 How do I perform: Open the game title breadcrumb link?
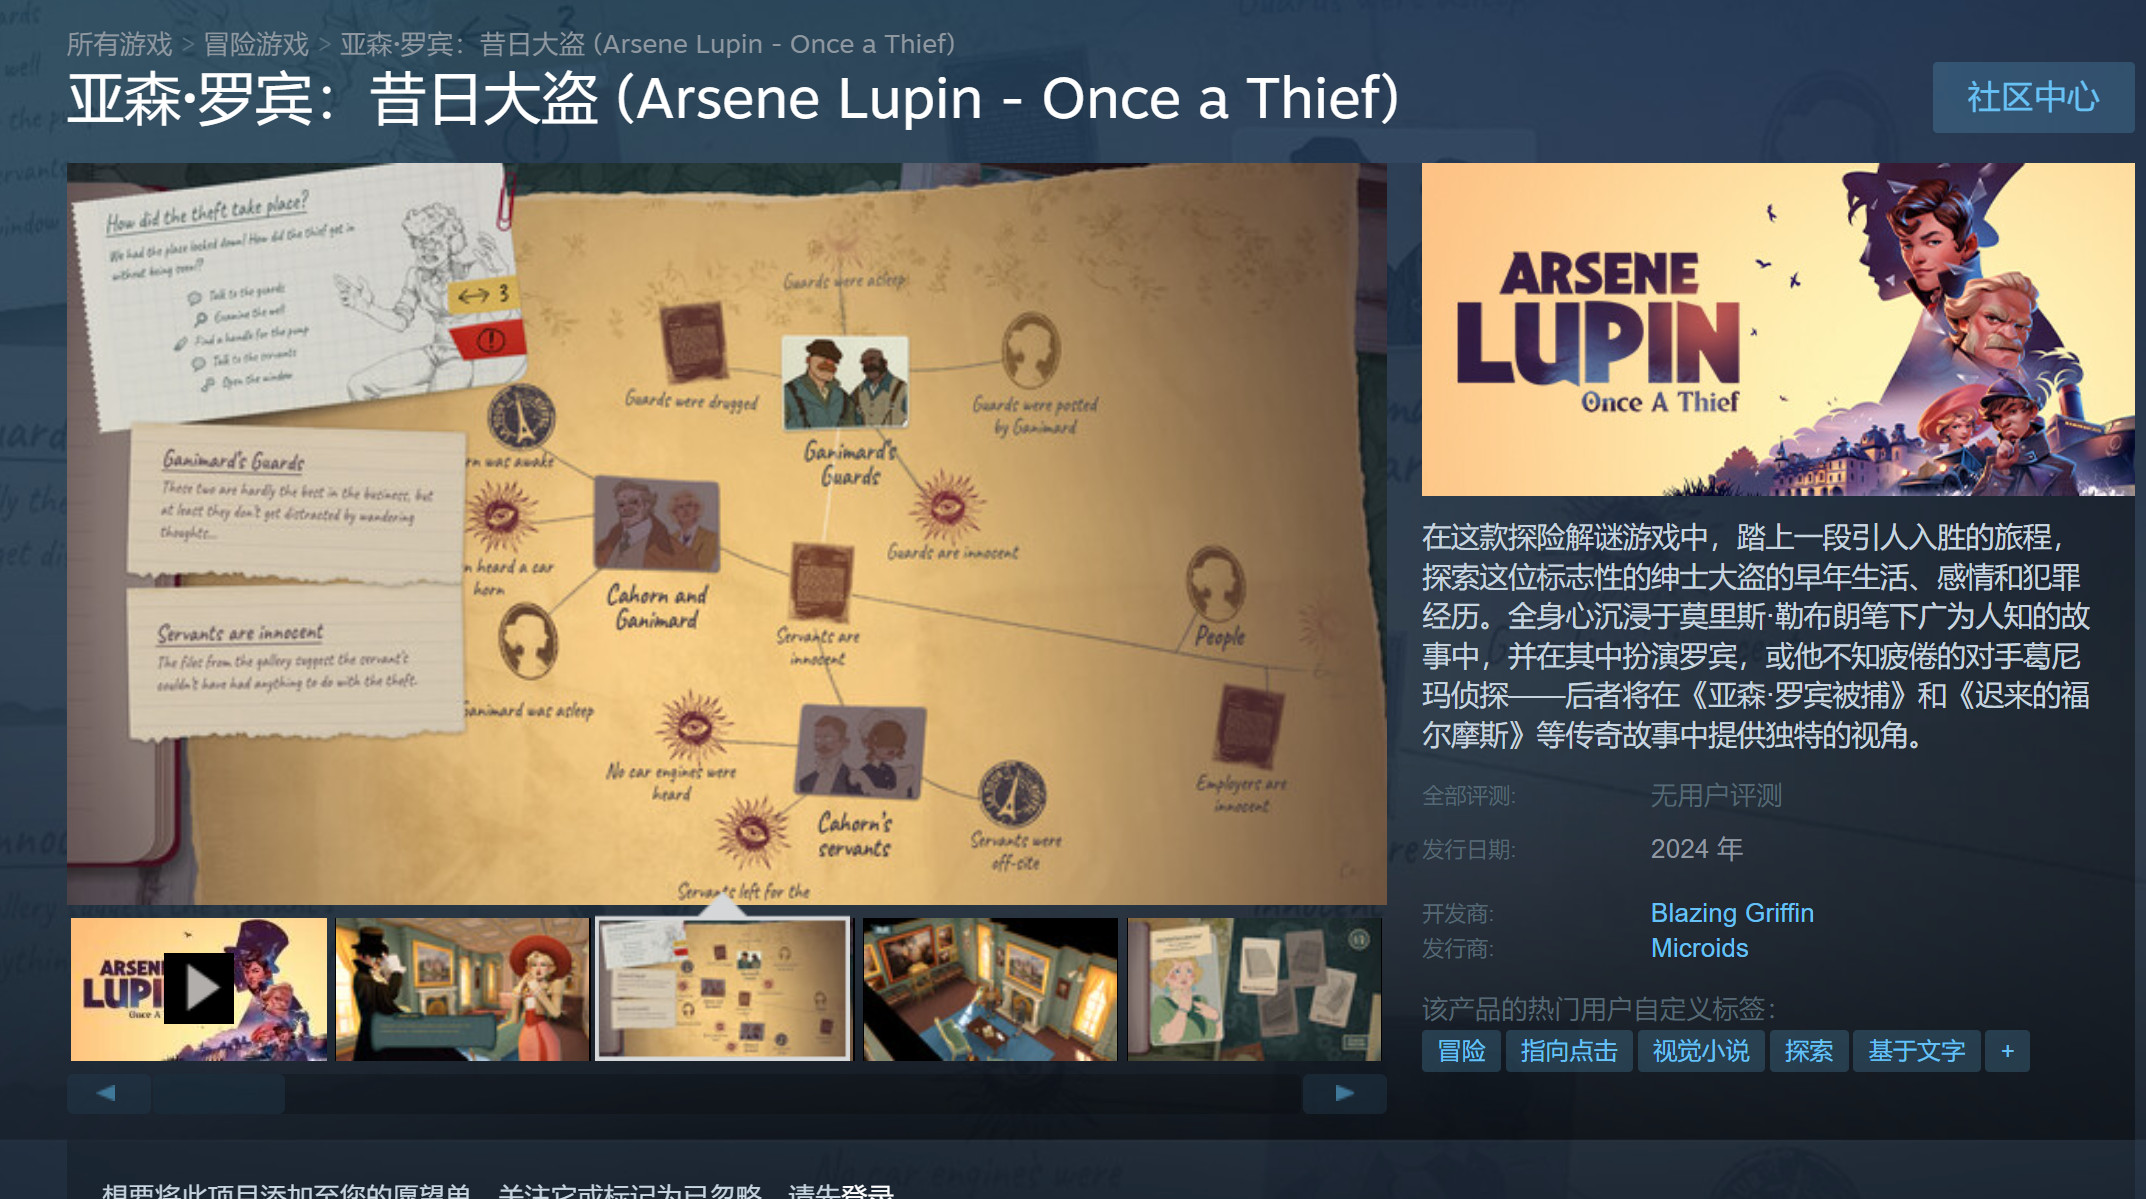click(x=647, y=44)
